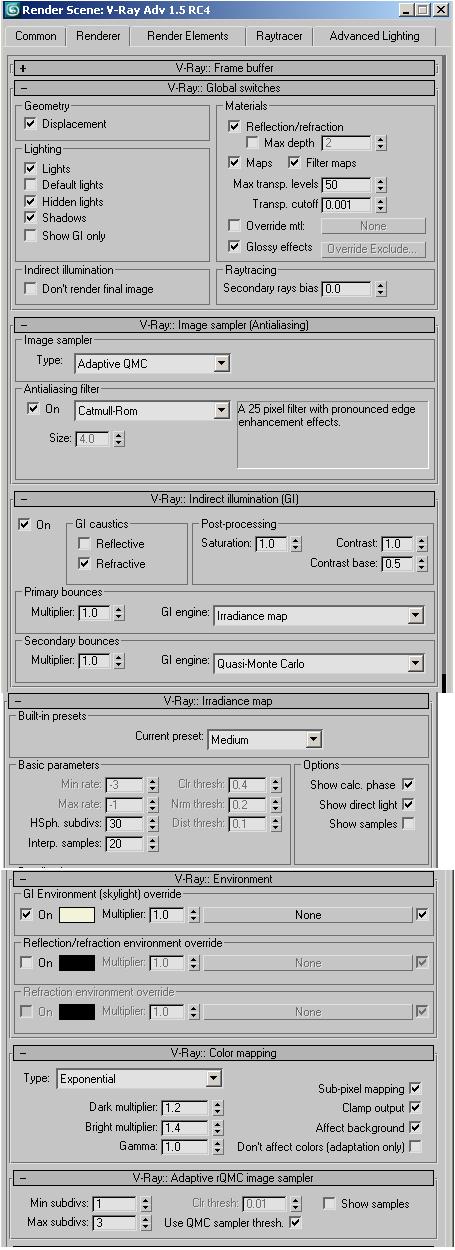
Task: Enable Reflective GI caustics checkbox
Action: 85,544
